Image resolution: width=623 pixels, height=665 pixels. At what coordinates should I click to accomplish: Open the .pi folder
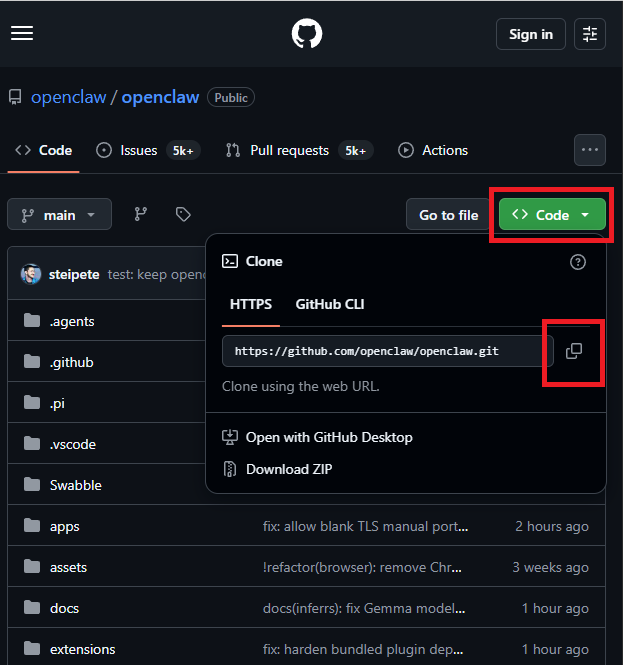(57, 403)
